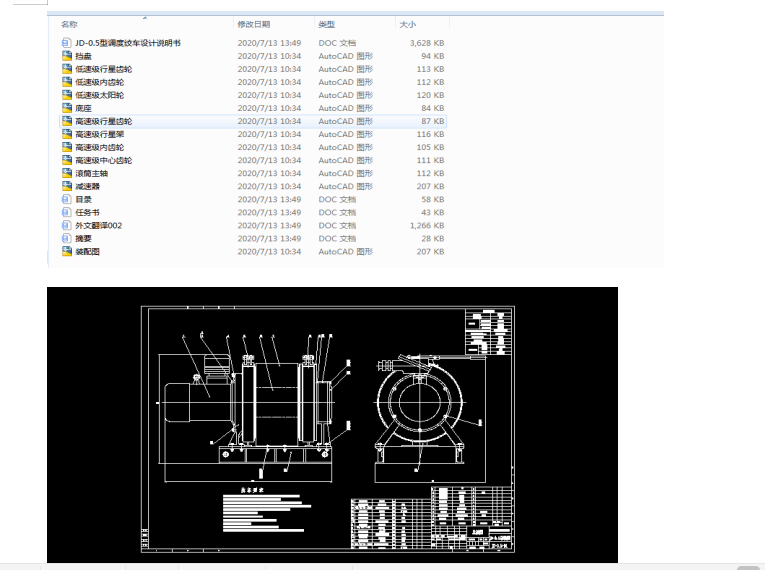Click the file name 减速器
765x570 pixels.
(87, 186)
